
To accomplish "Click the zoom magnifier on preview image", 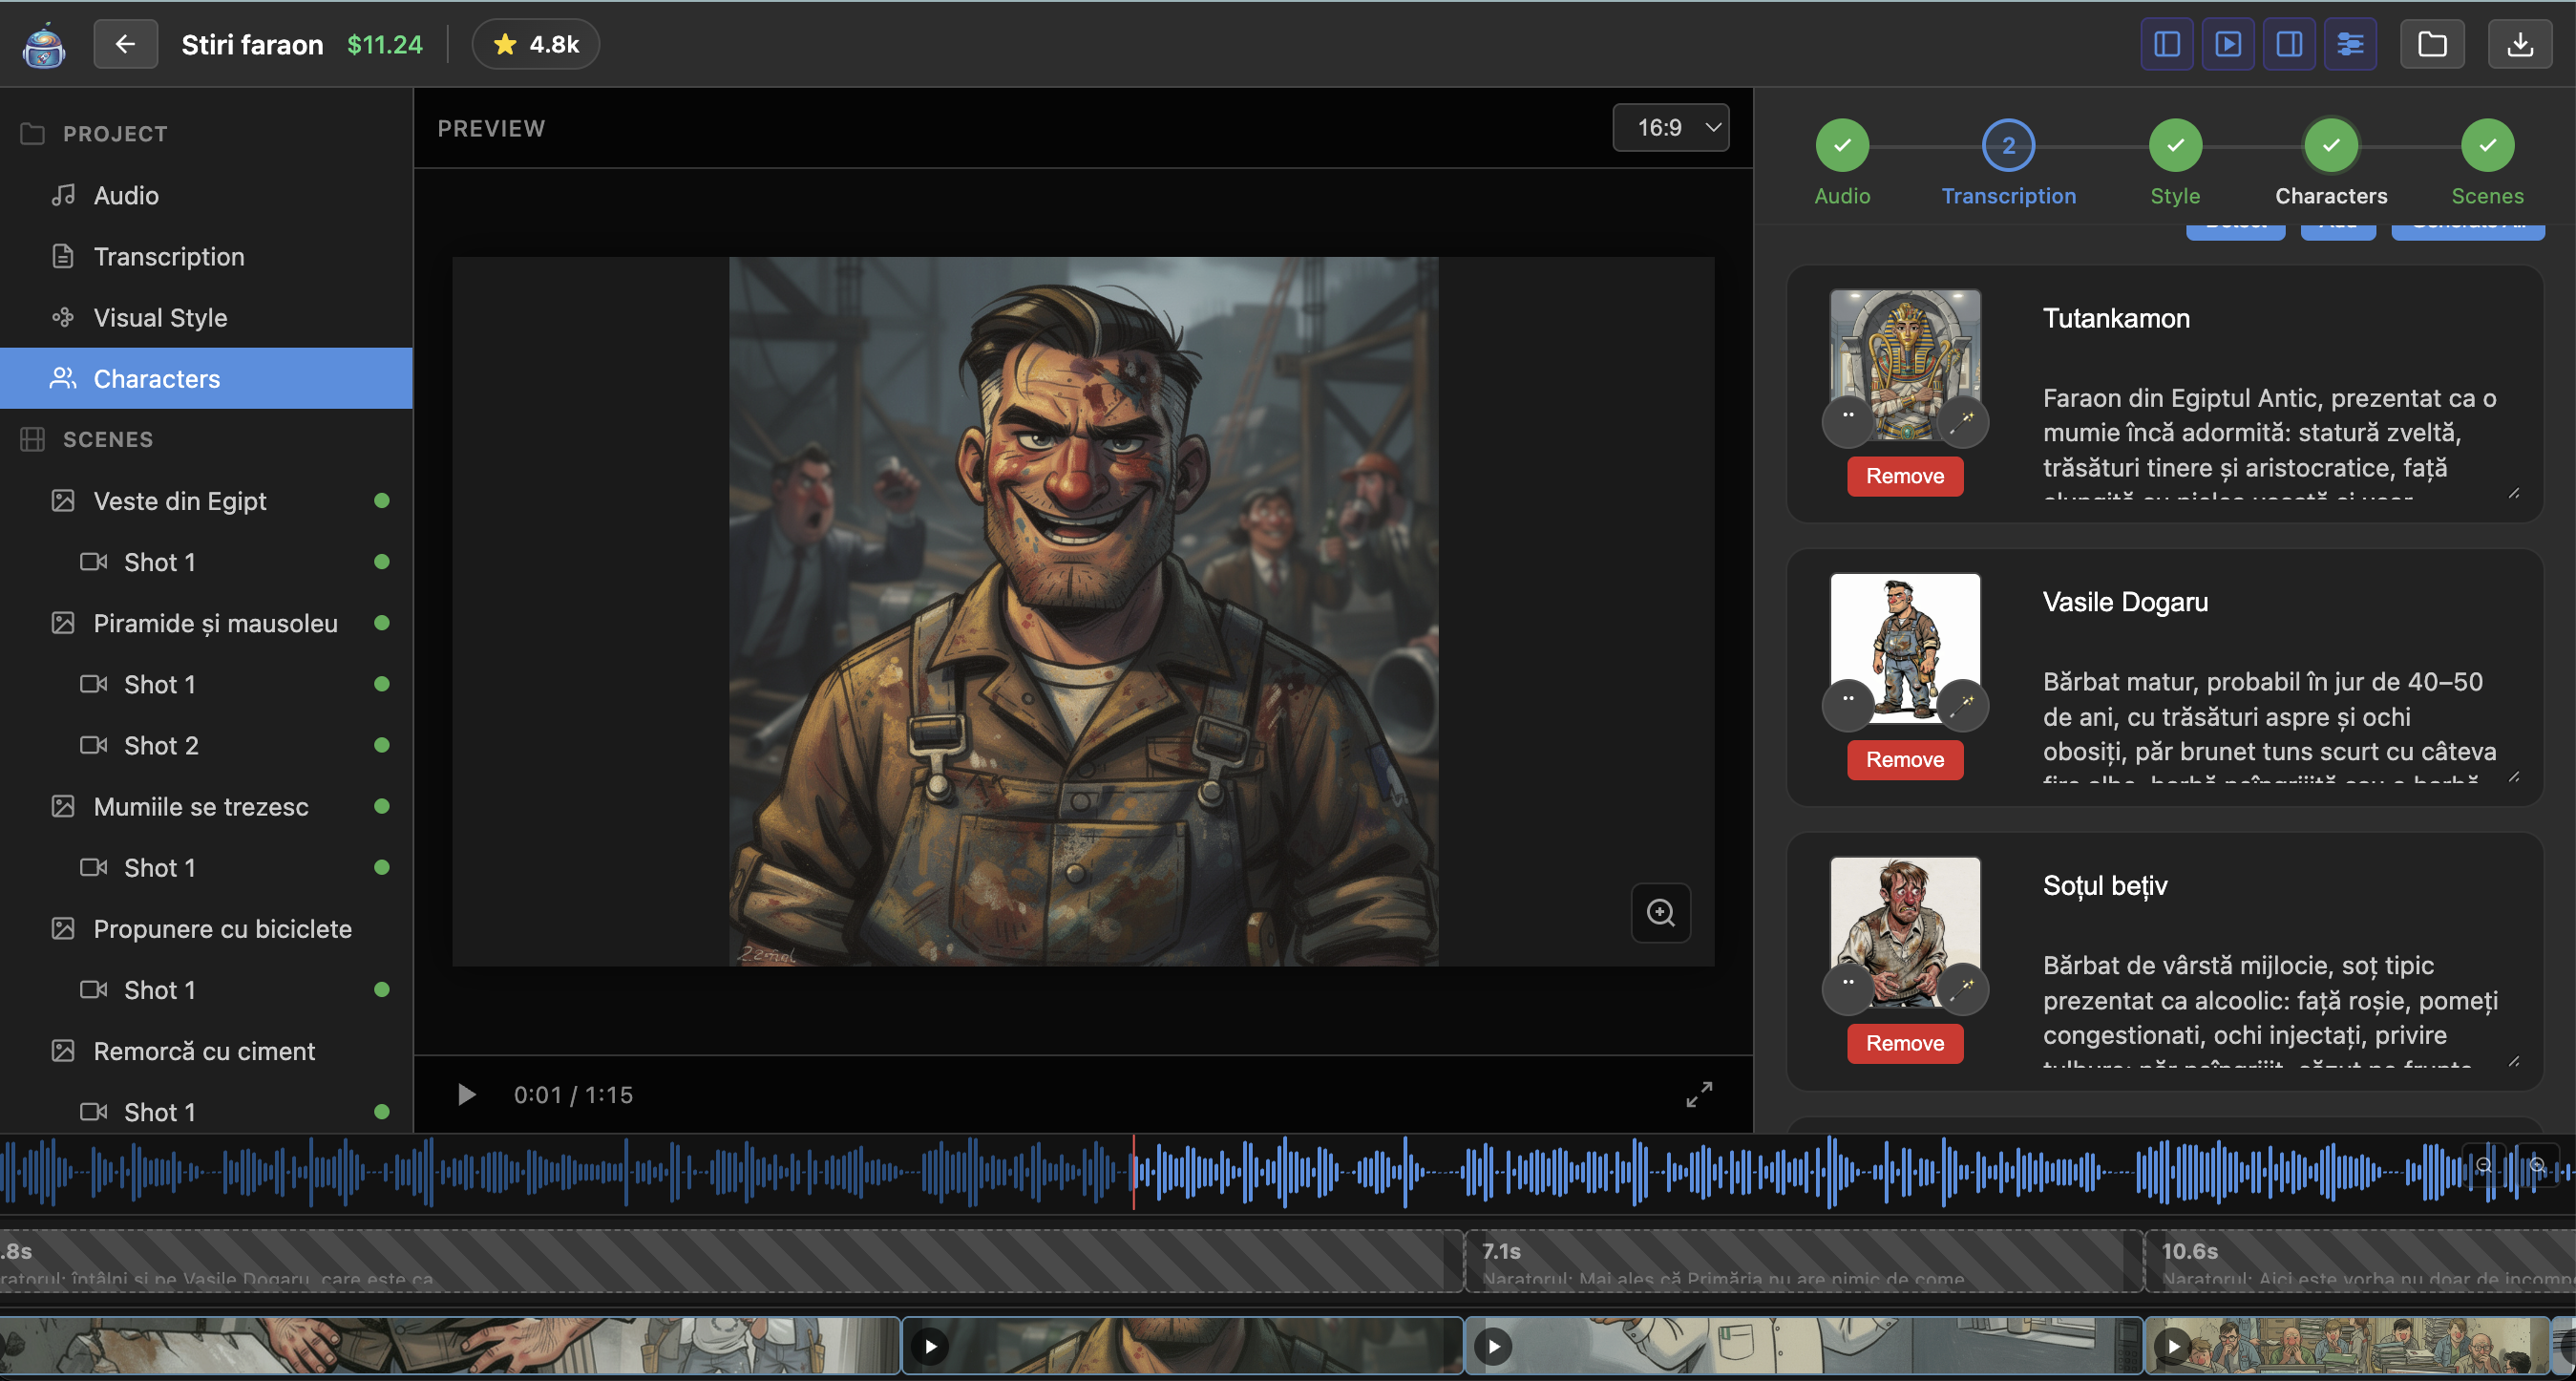I will tap(1660, 912).
